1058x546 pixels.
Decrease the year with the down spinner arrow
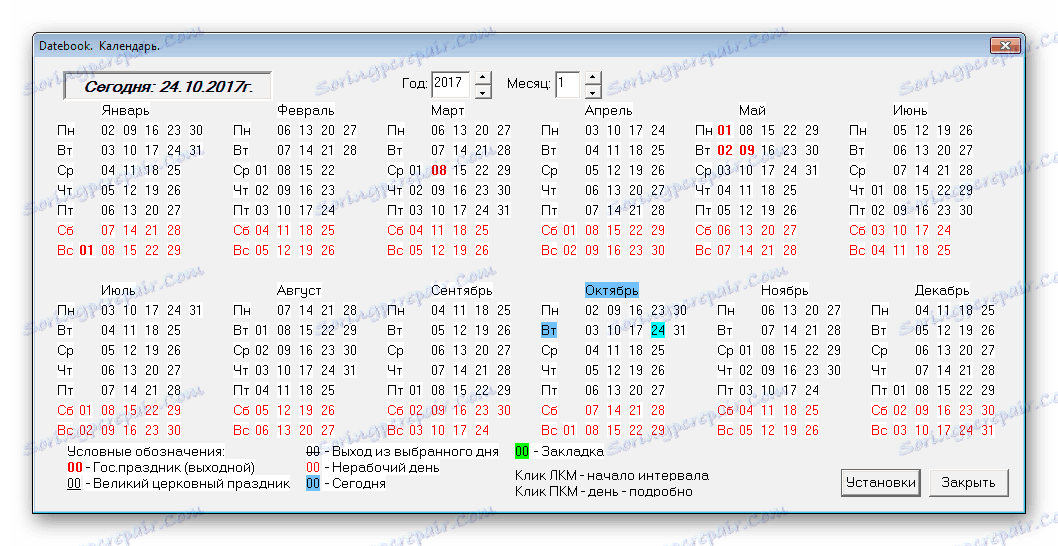pyautogui.click(x=483, y=92)
